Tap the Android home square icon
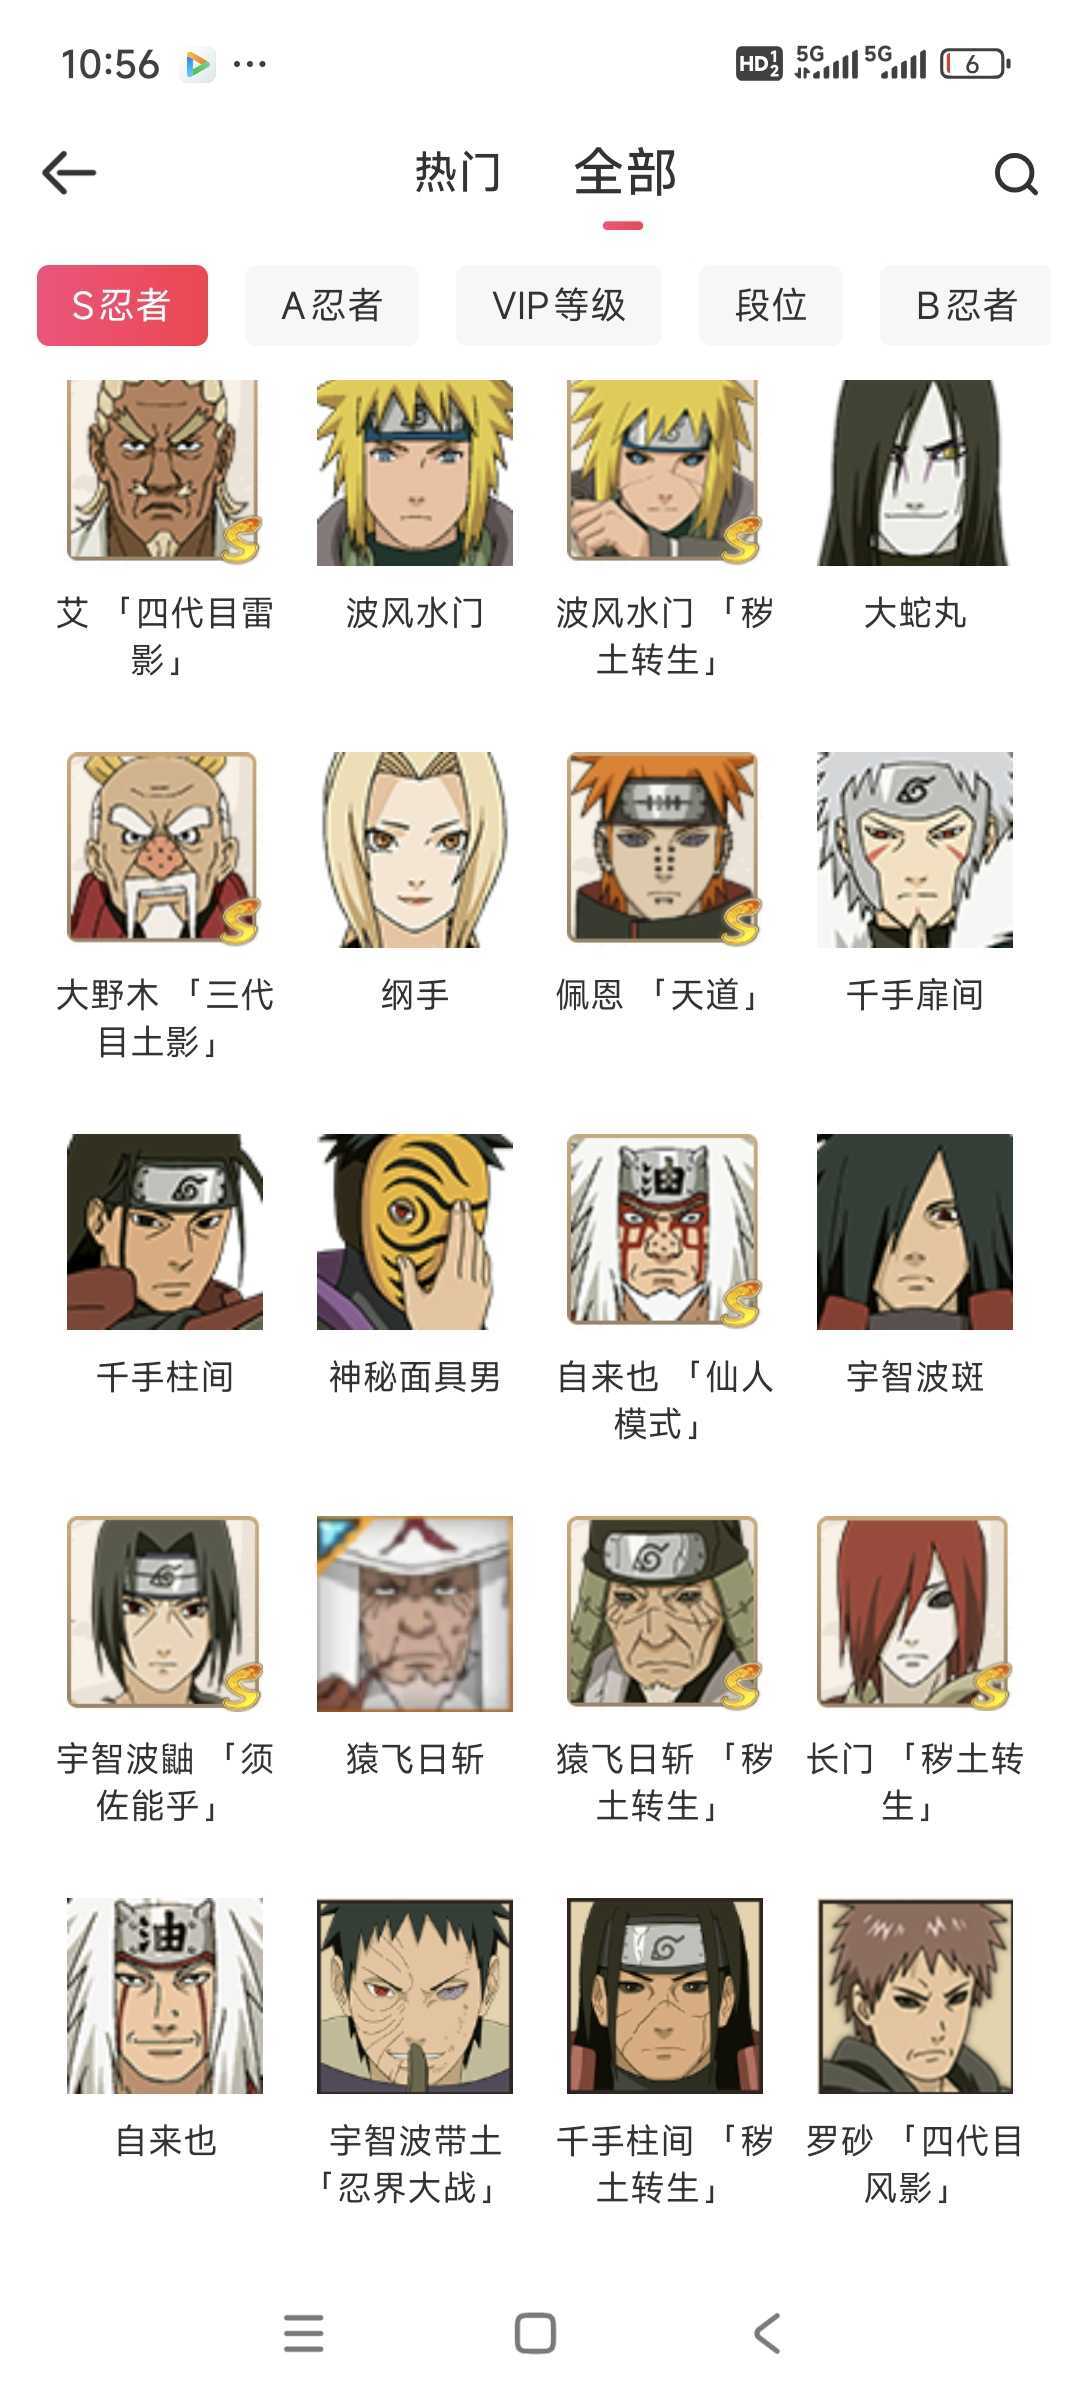Image resolution: width=1080 pixels, height=2400 pixels. click(535, 2333)
